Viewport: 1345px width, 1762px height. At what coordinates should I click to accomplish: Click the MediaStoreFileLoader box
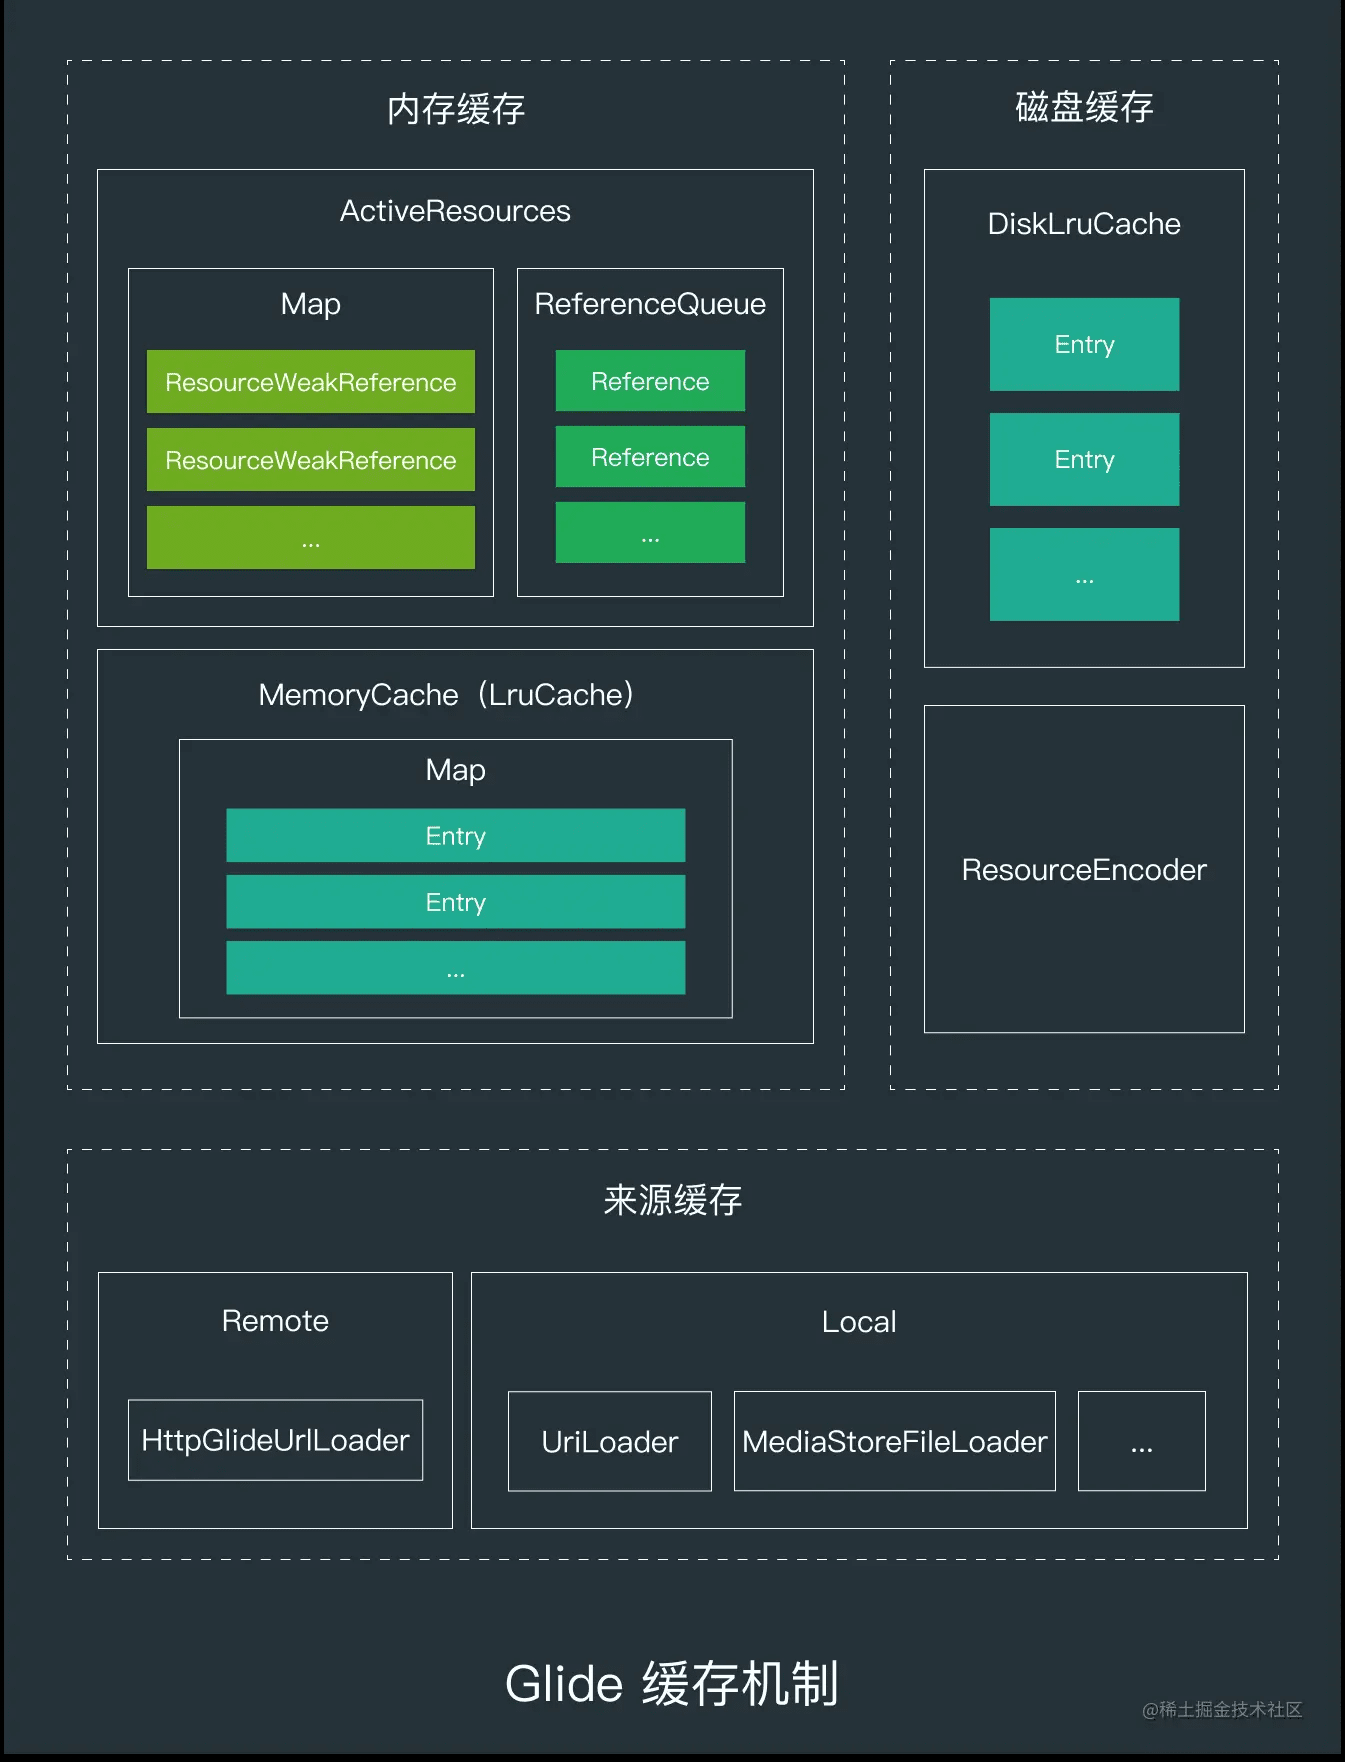pos(895,1441)
